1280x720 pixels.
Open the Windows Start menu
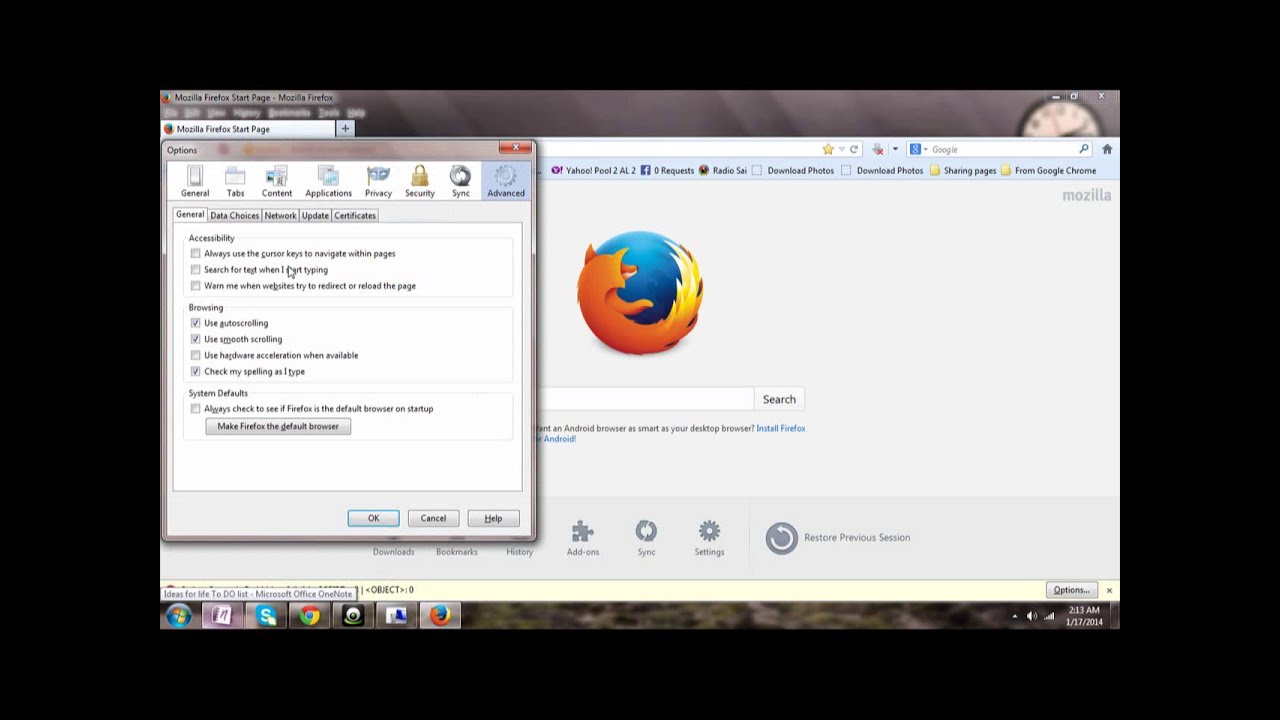tap(179, 616)
